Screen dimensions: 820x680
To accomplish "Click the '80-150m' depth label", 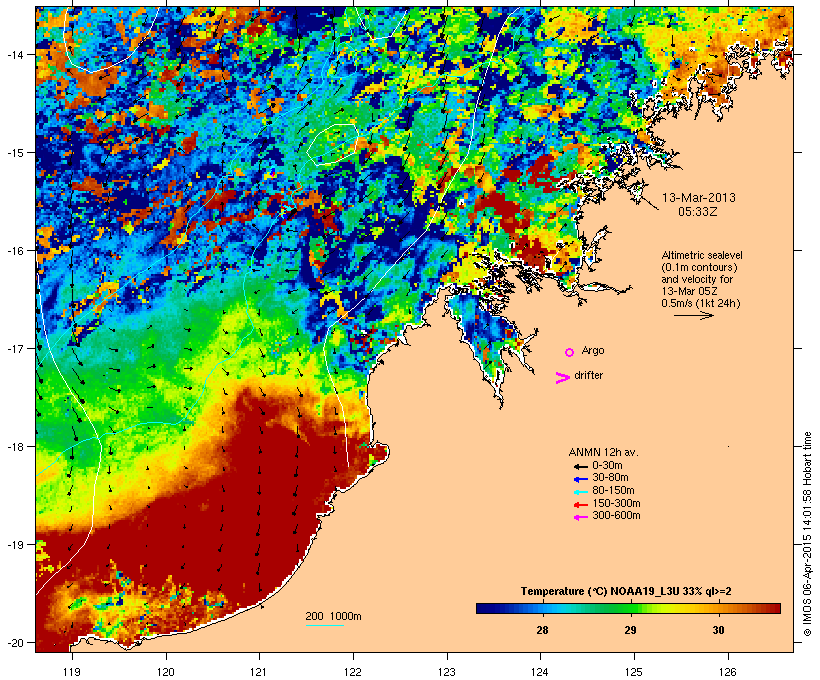I will (613, 491).
